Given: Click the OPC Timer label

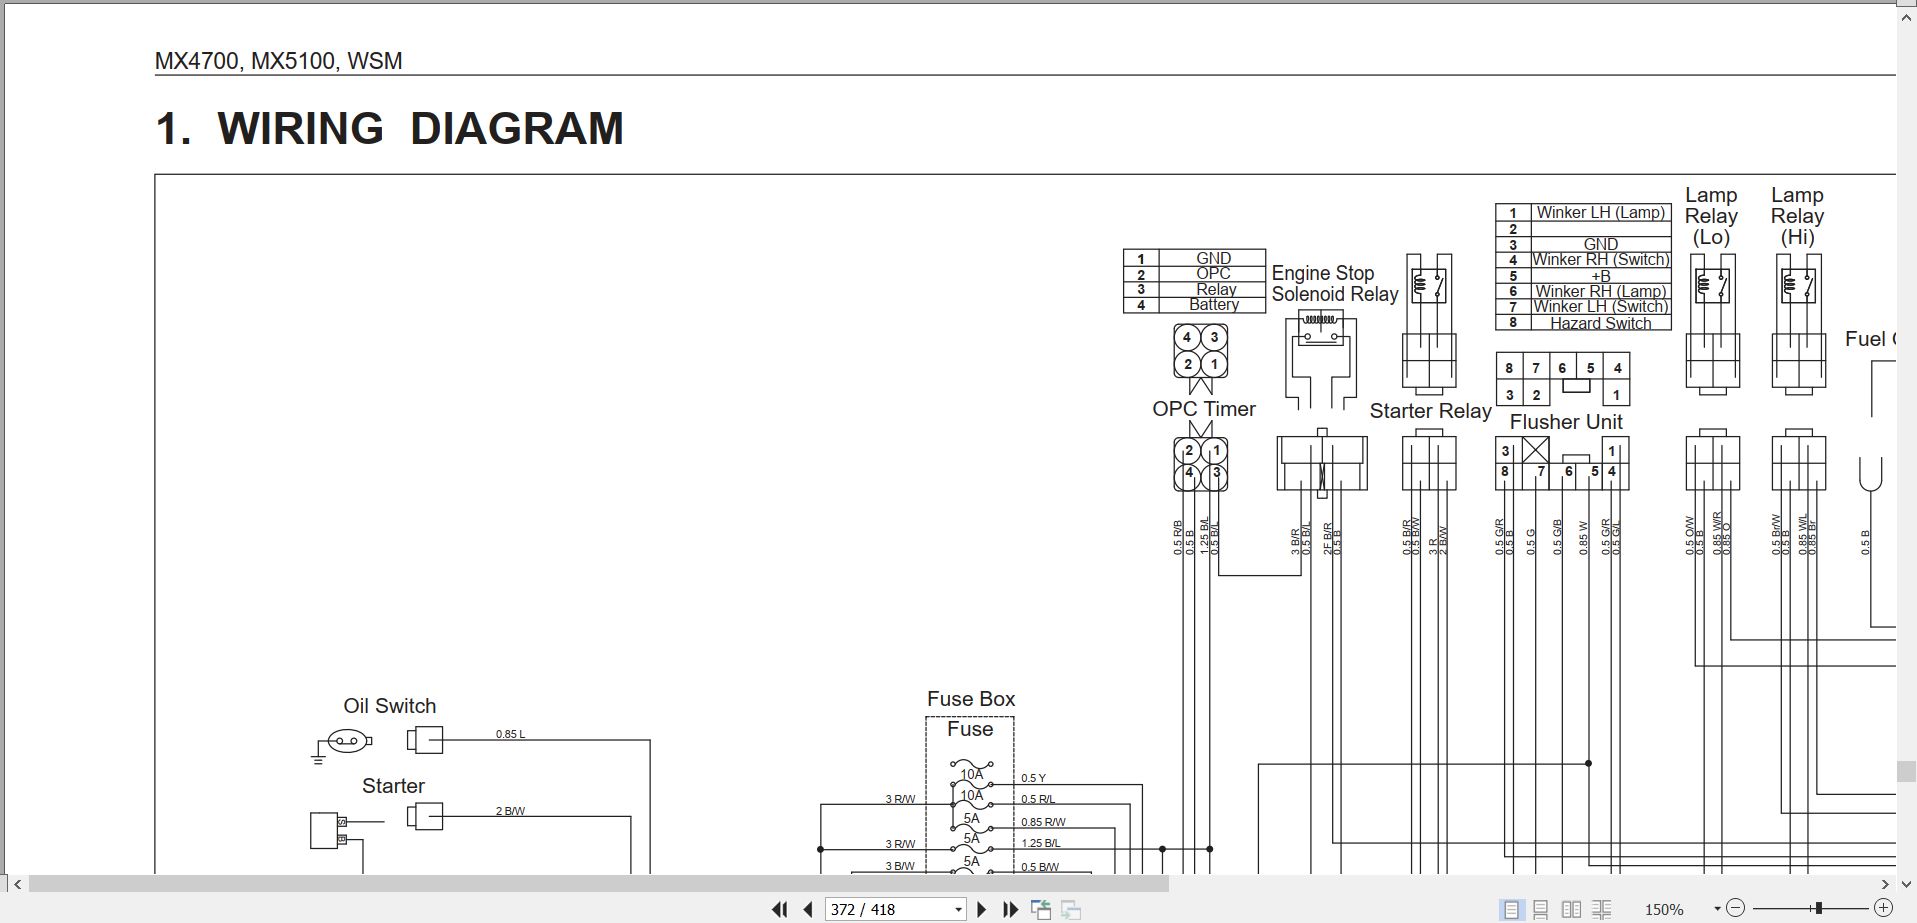Looking at the screenshot, I should [x=1203, y=409].
